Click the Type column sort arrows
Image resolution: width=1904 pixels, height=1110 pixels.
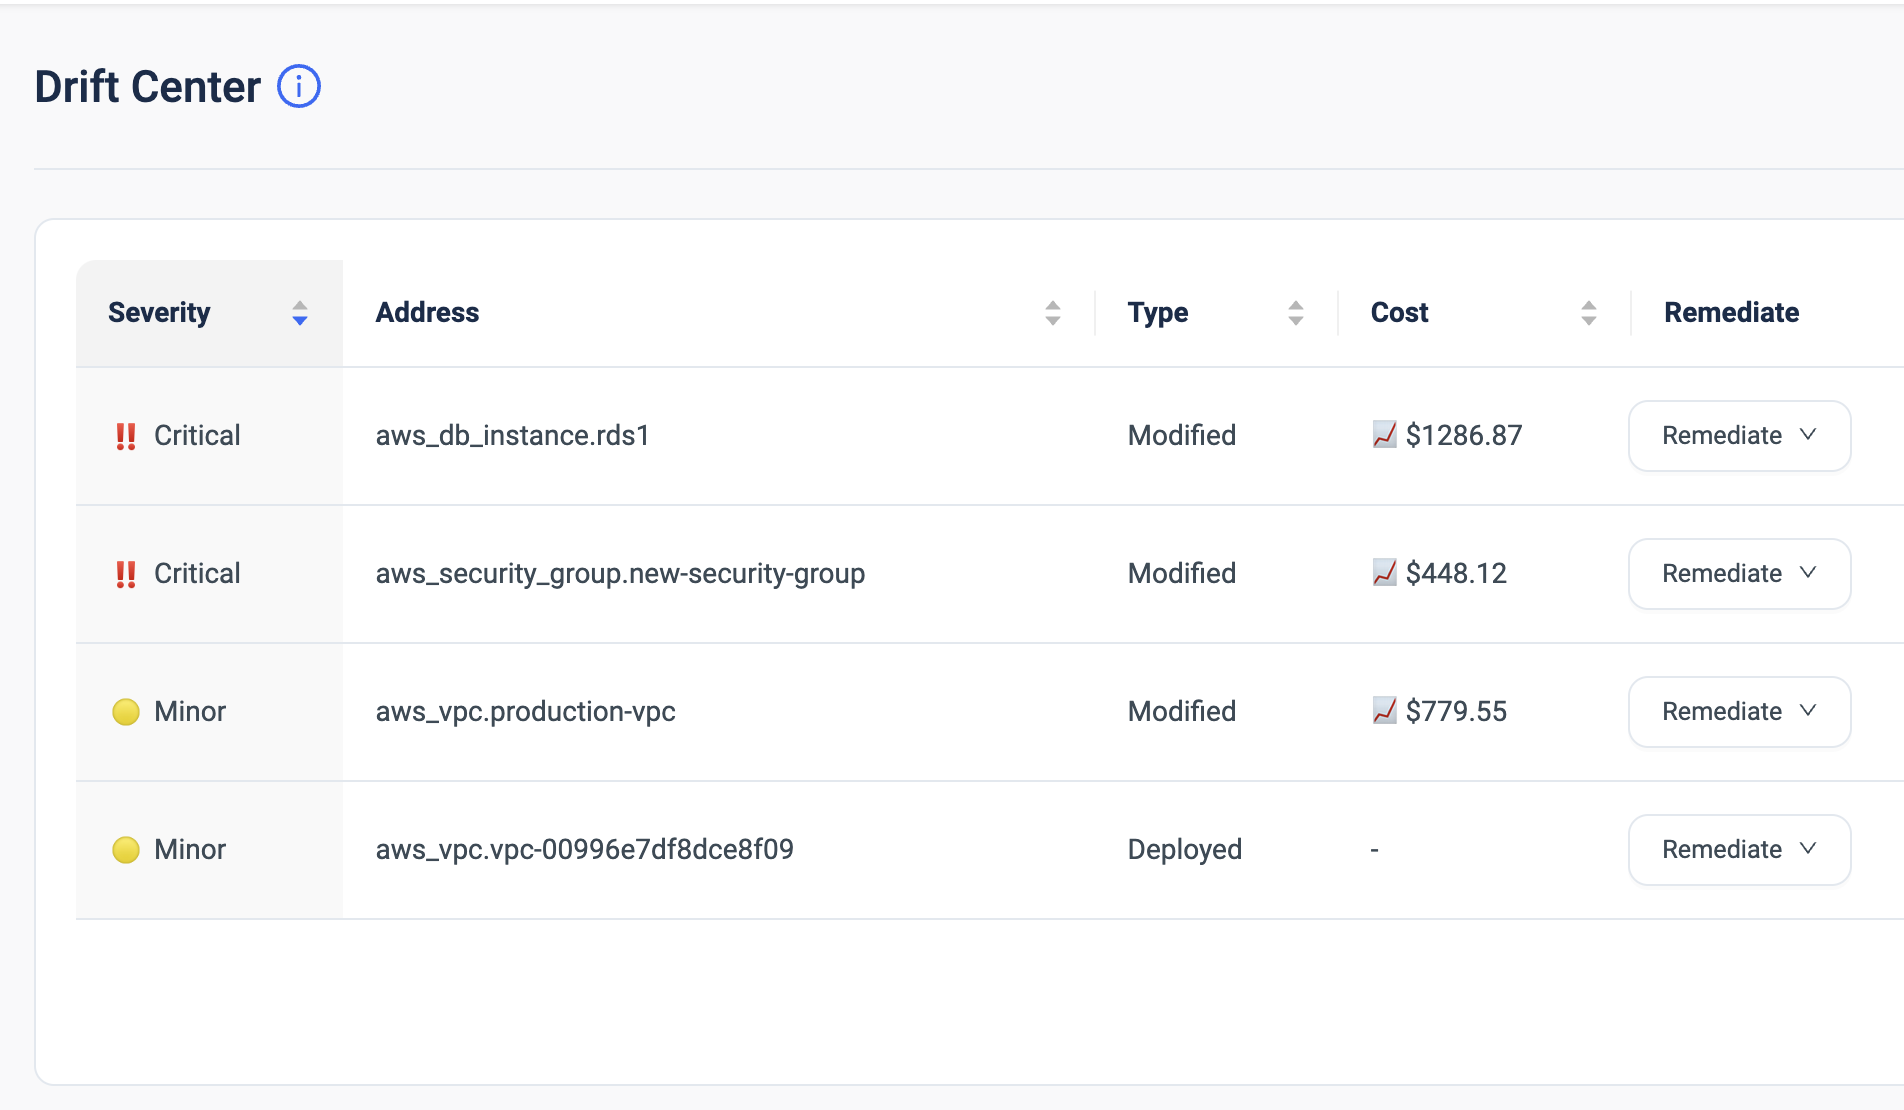coord(1295,313)
